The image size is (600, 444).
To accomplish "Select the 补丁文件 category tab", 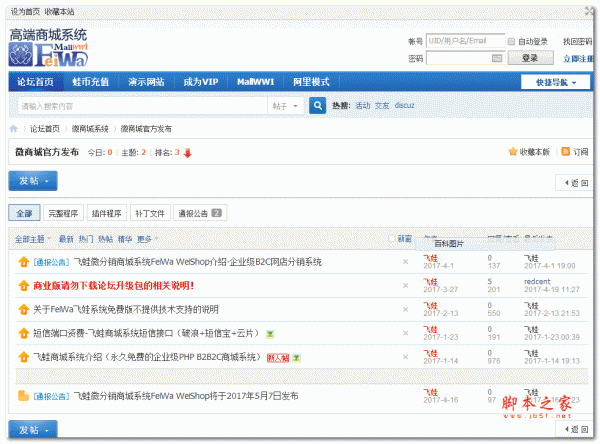I will pyautogui.click(x=150, y=213).
